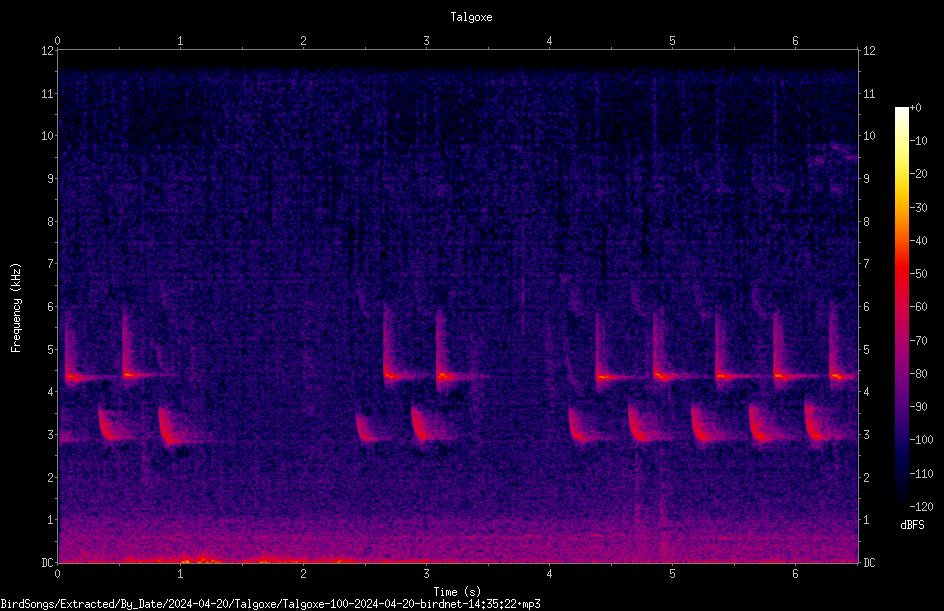Click the first bright call note near 4.3 kHz
Viewport: 944px width, 611px height.
pyautogui.click(x=74, y=377)
